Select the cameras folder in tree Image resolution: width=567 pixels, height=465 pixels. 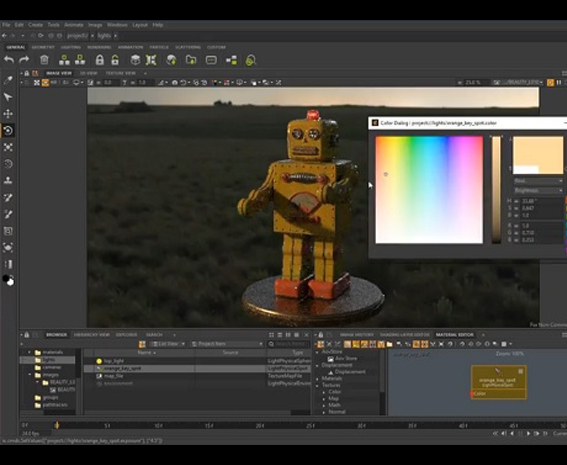52,367
